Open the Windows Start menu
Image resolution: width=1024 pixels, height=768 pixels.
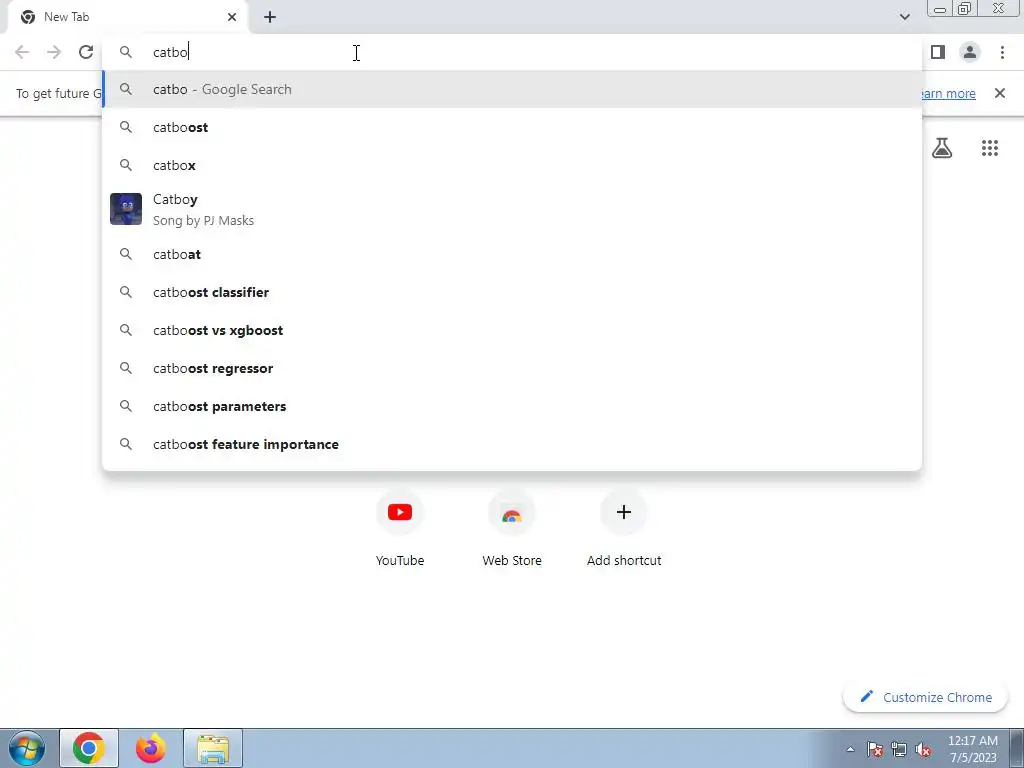pyautogui.click(x=26, y=749)
